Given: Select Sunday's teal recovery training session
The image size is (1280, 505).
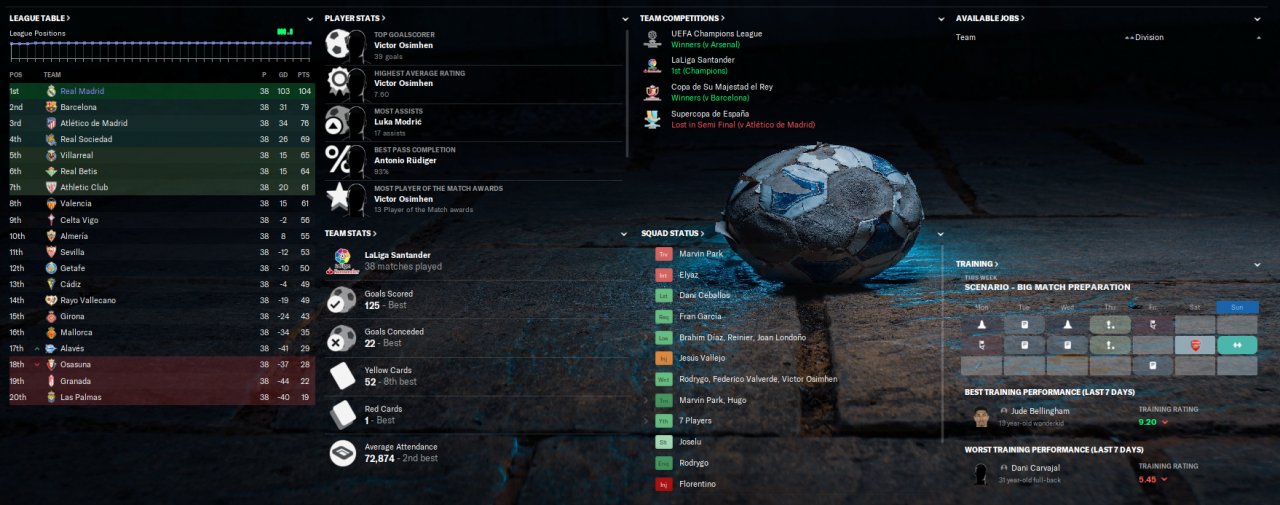Looking at the screenshot, I should tap(1237, 345).
